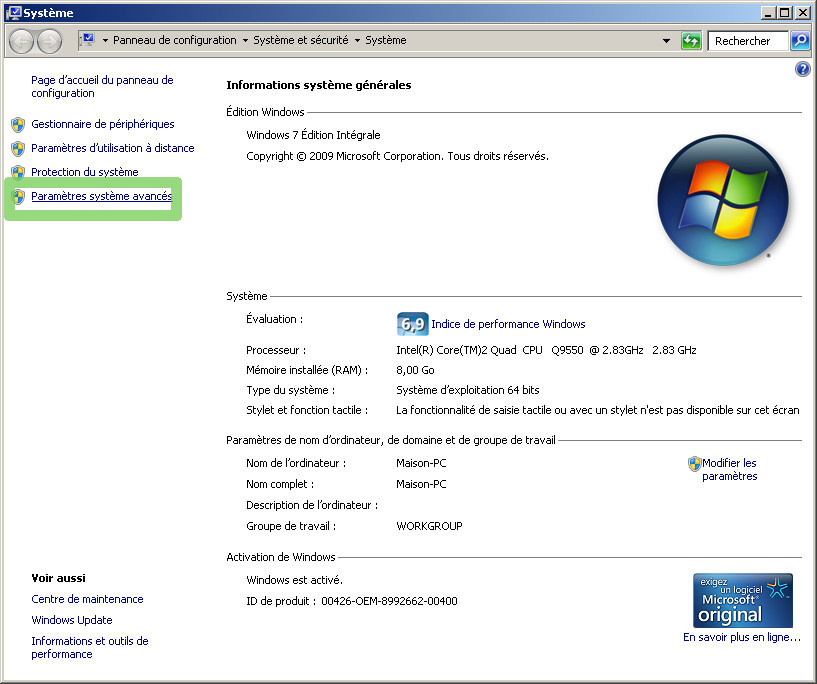
Task: Click En savoir plus en ligne link
Action: [742, 637]
